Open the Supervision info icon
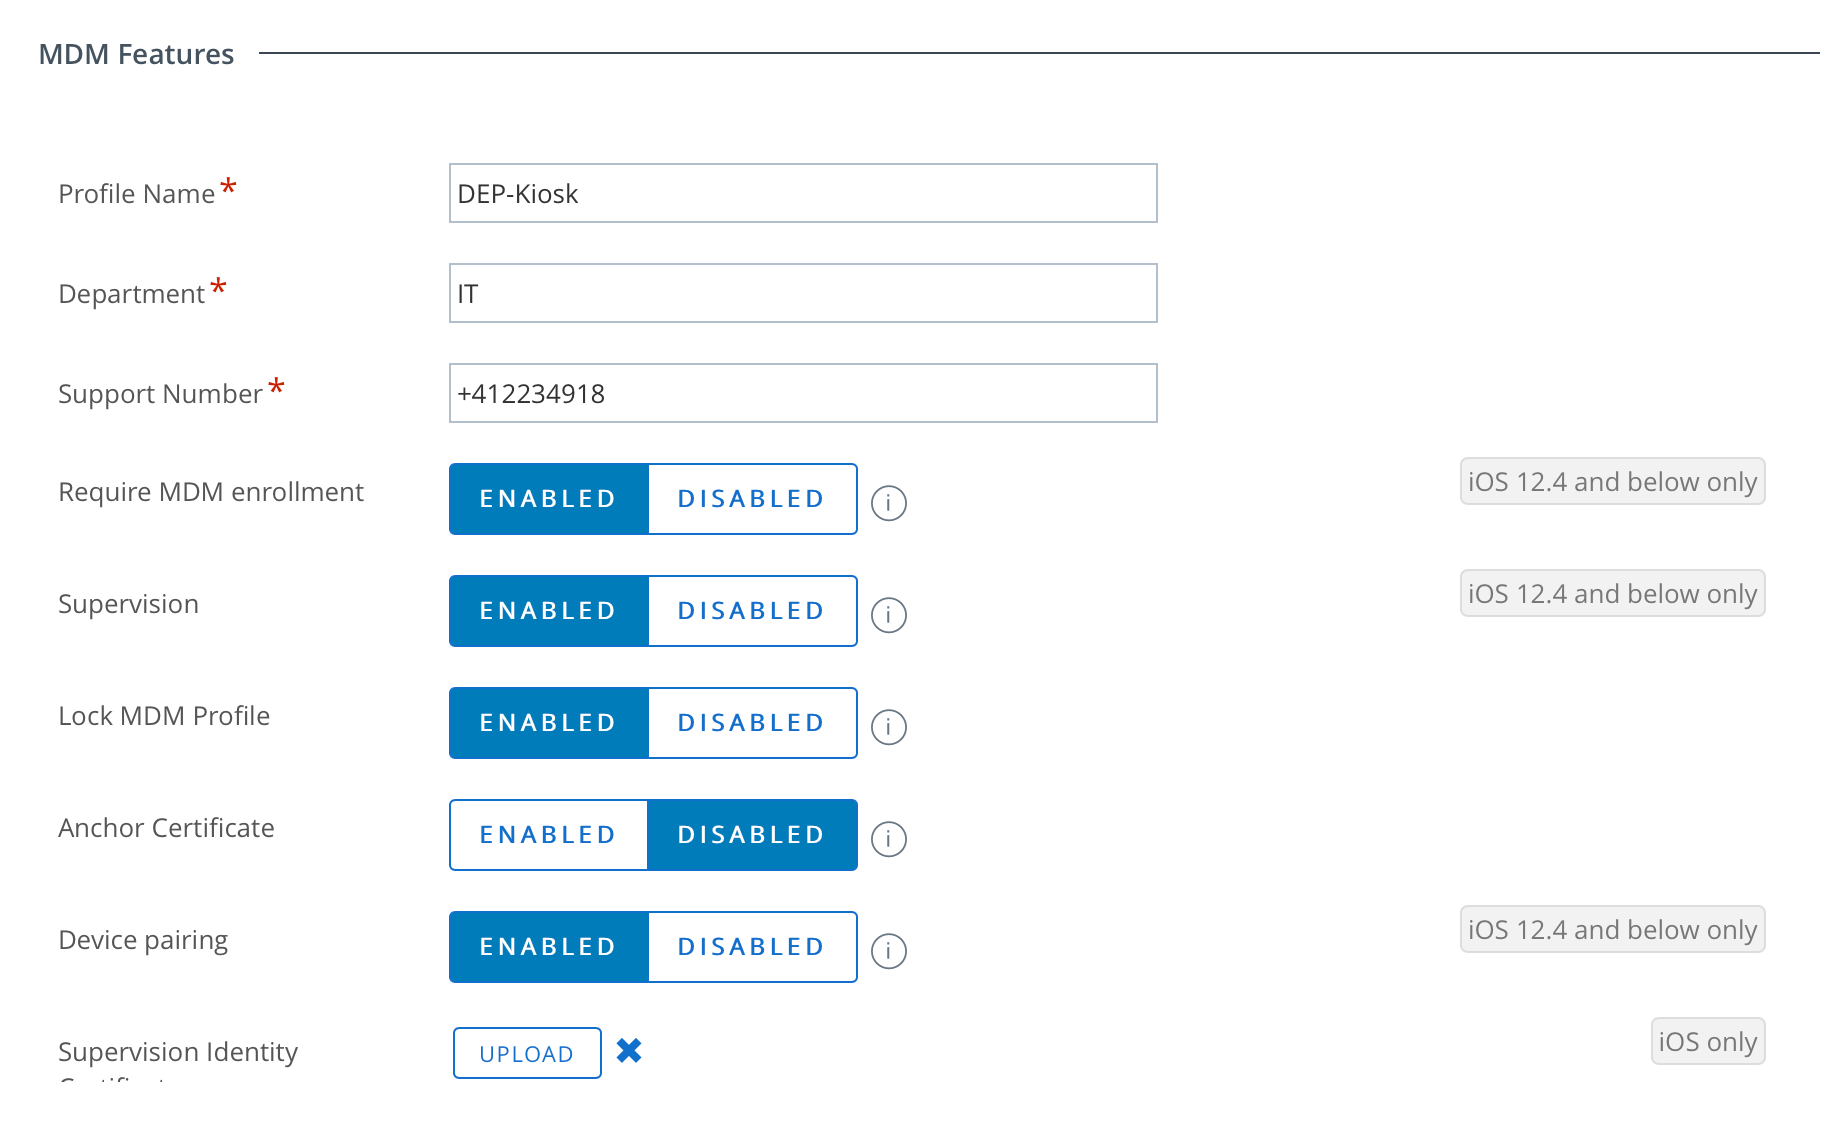Viewport: 1844px width, 1128px height. (888, 615)
